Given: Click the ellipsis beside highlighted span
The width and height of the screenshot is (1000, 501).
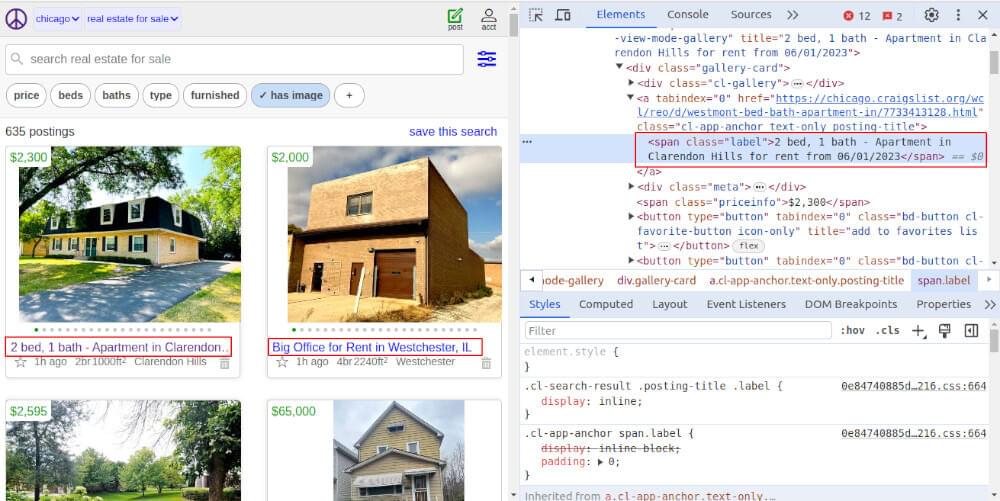Looking at the screenshot, I should coord(527,142).
